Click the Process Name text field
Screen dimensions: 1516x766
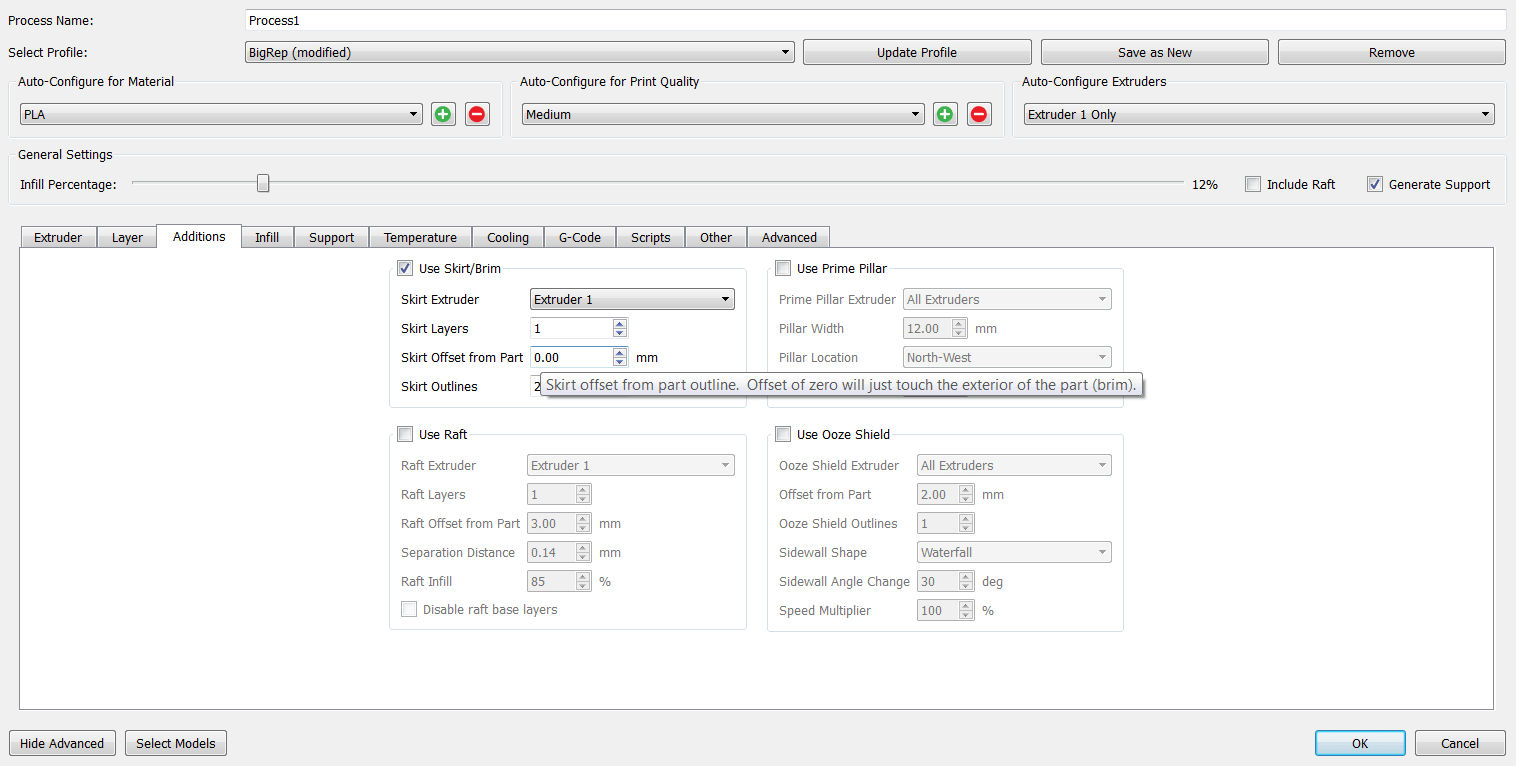874,20
